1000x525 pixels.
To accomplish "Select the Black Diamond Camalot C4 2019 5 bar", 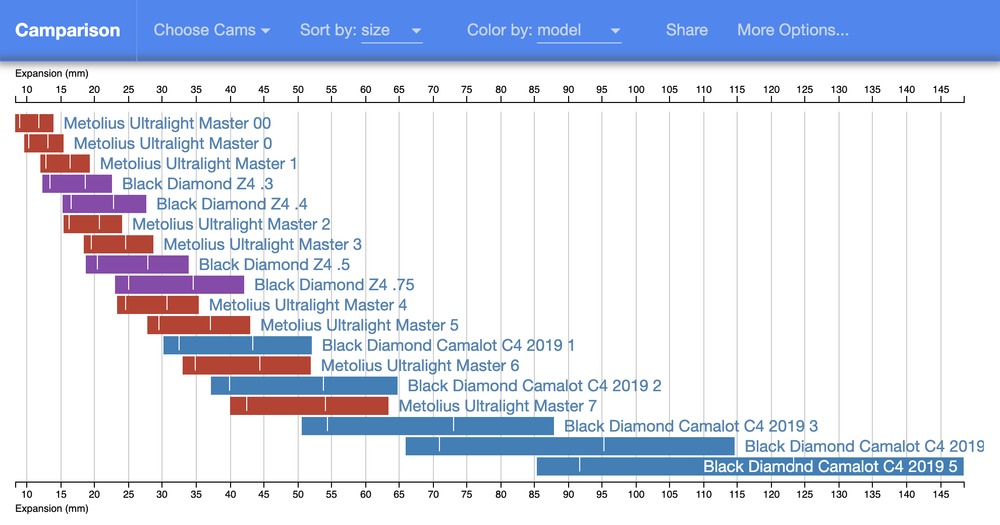I will pos(750,466).
